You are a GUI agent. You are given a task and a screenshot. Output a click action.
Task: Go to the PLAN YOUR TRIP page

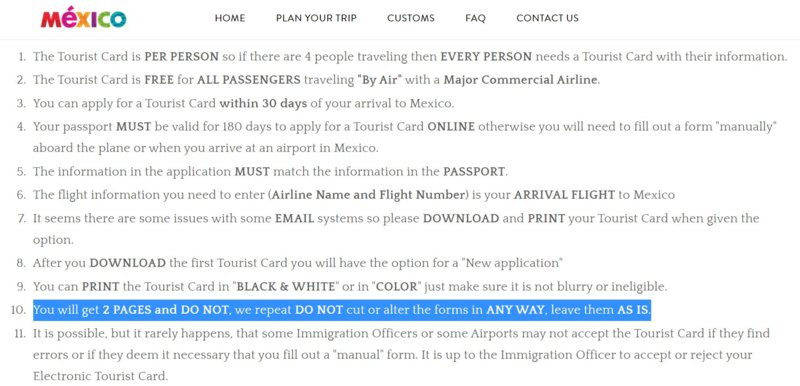pos(316,18)
